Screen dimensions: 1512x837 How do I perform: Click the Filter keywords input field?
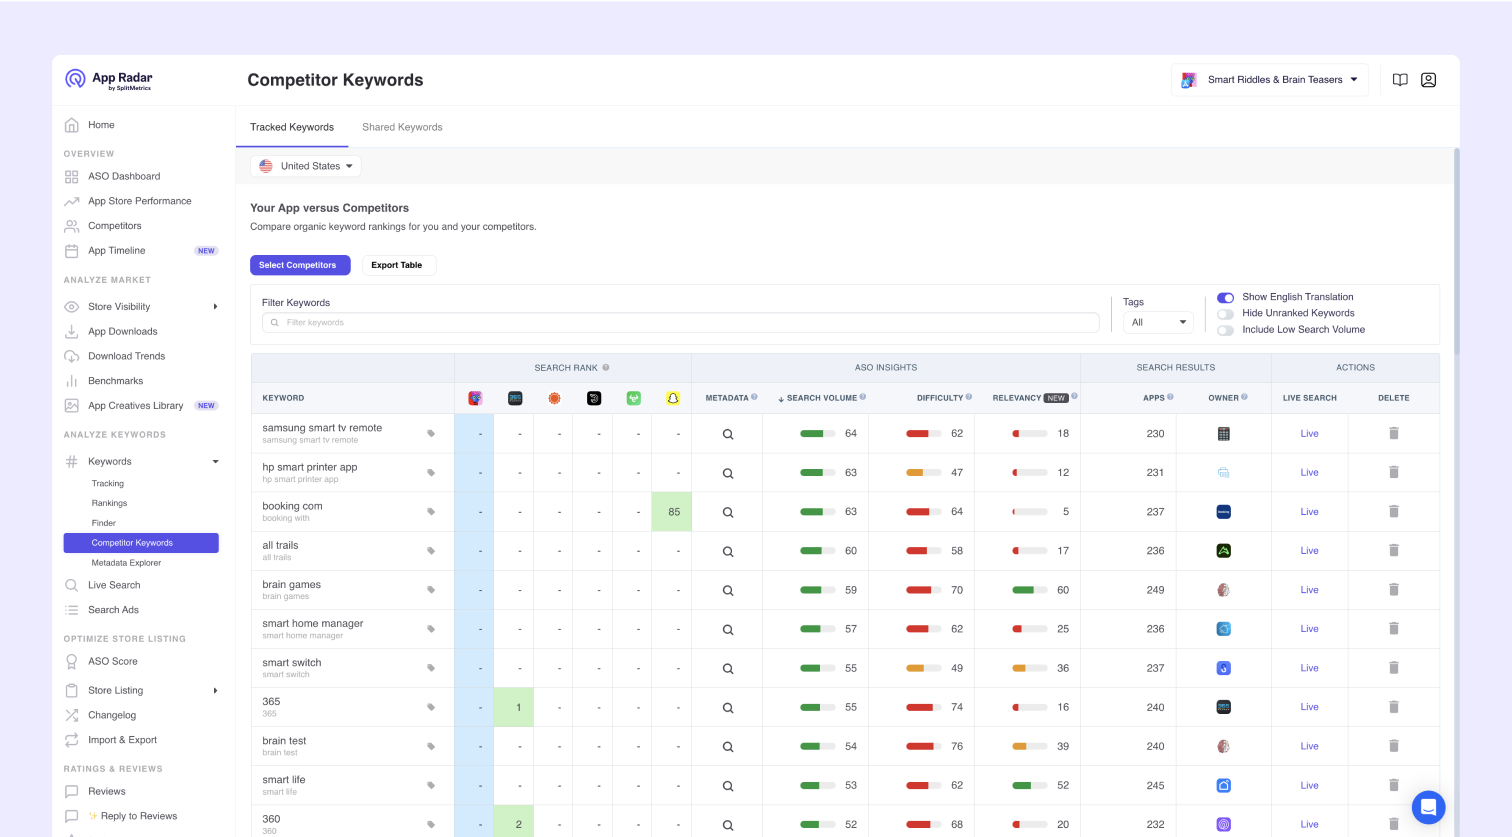[x=680, y=322]
